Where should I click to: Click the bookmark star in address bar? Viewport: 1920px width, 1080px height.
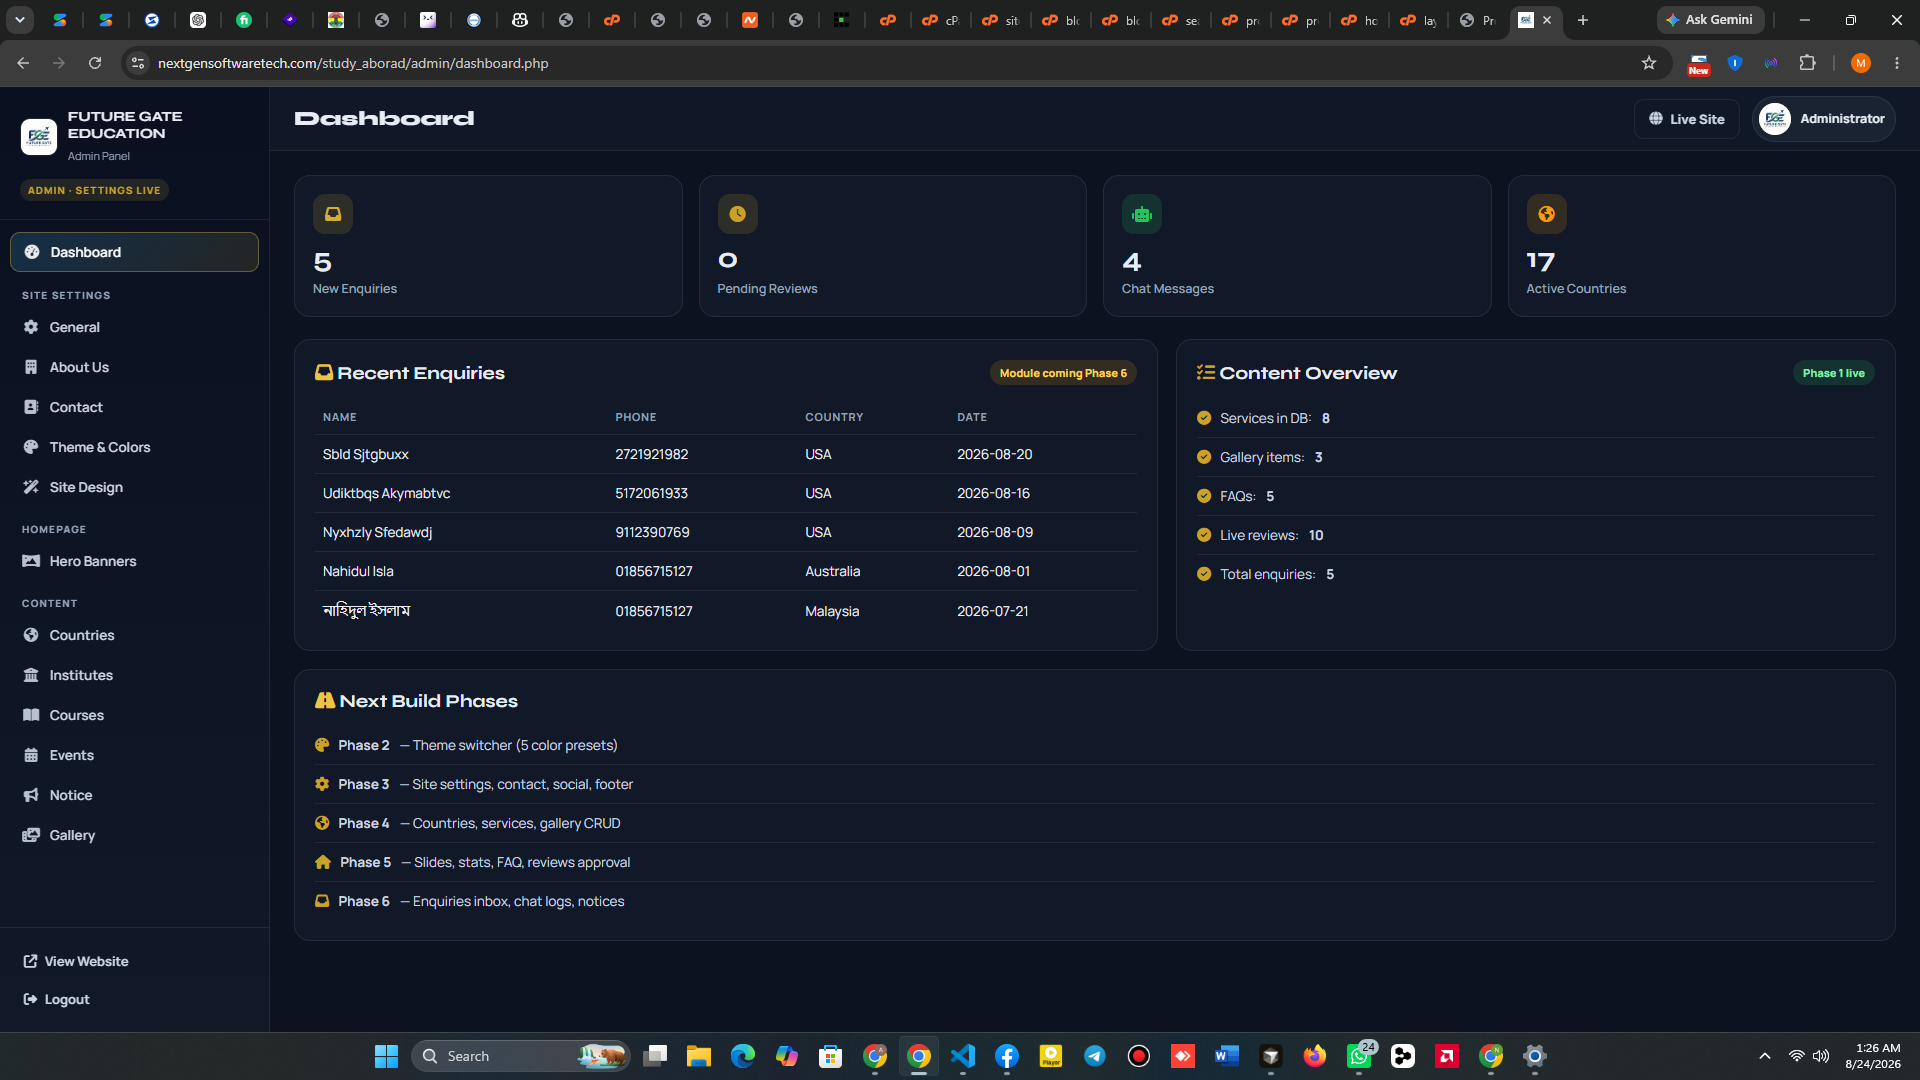point(1649,63)
